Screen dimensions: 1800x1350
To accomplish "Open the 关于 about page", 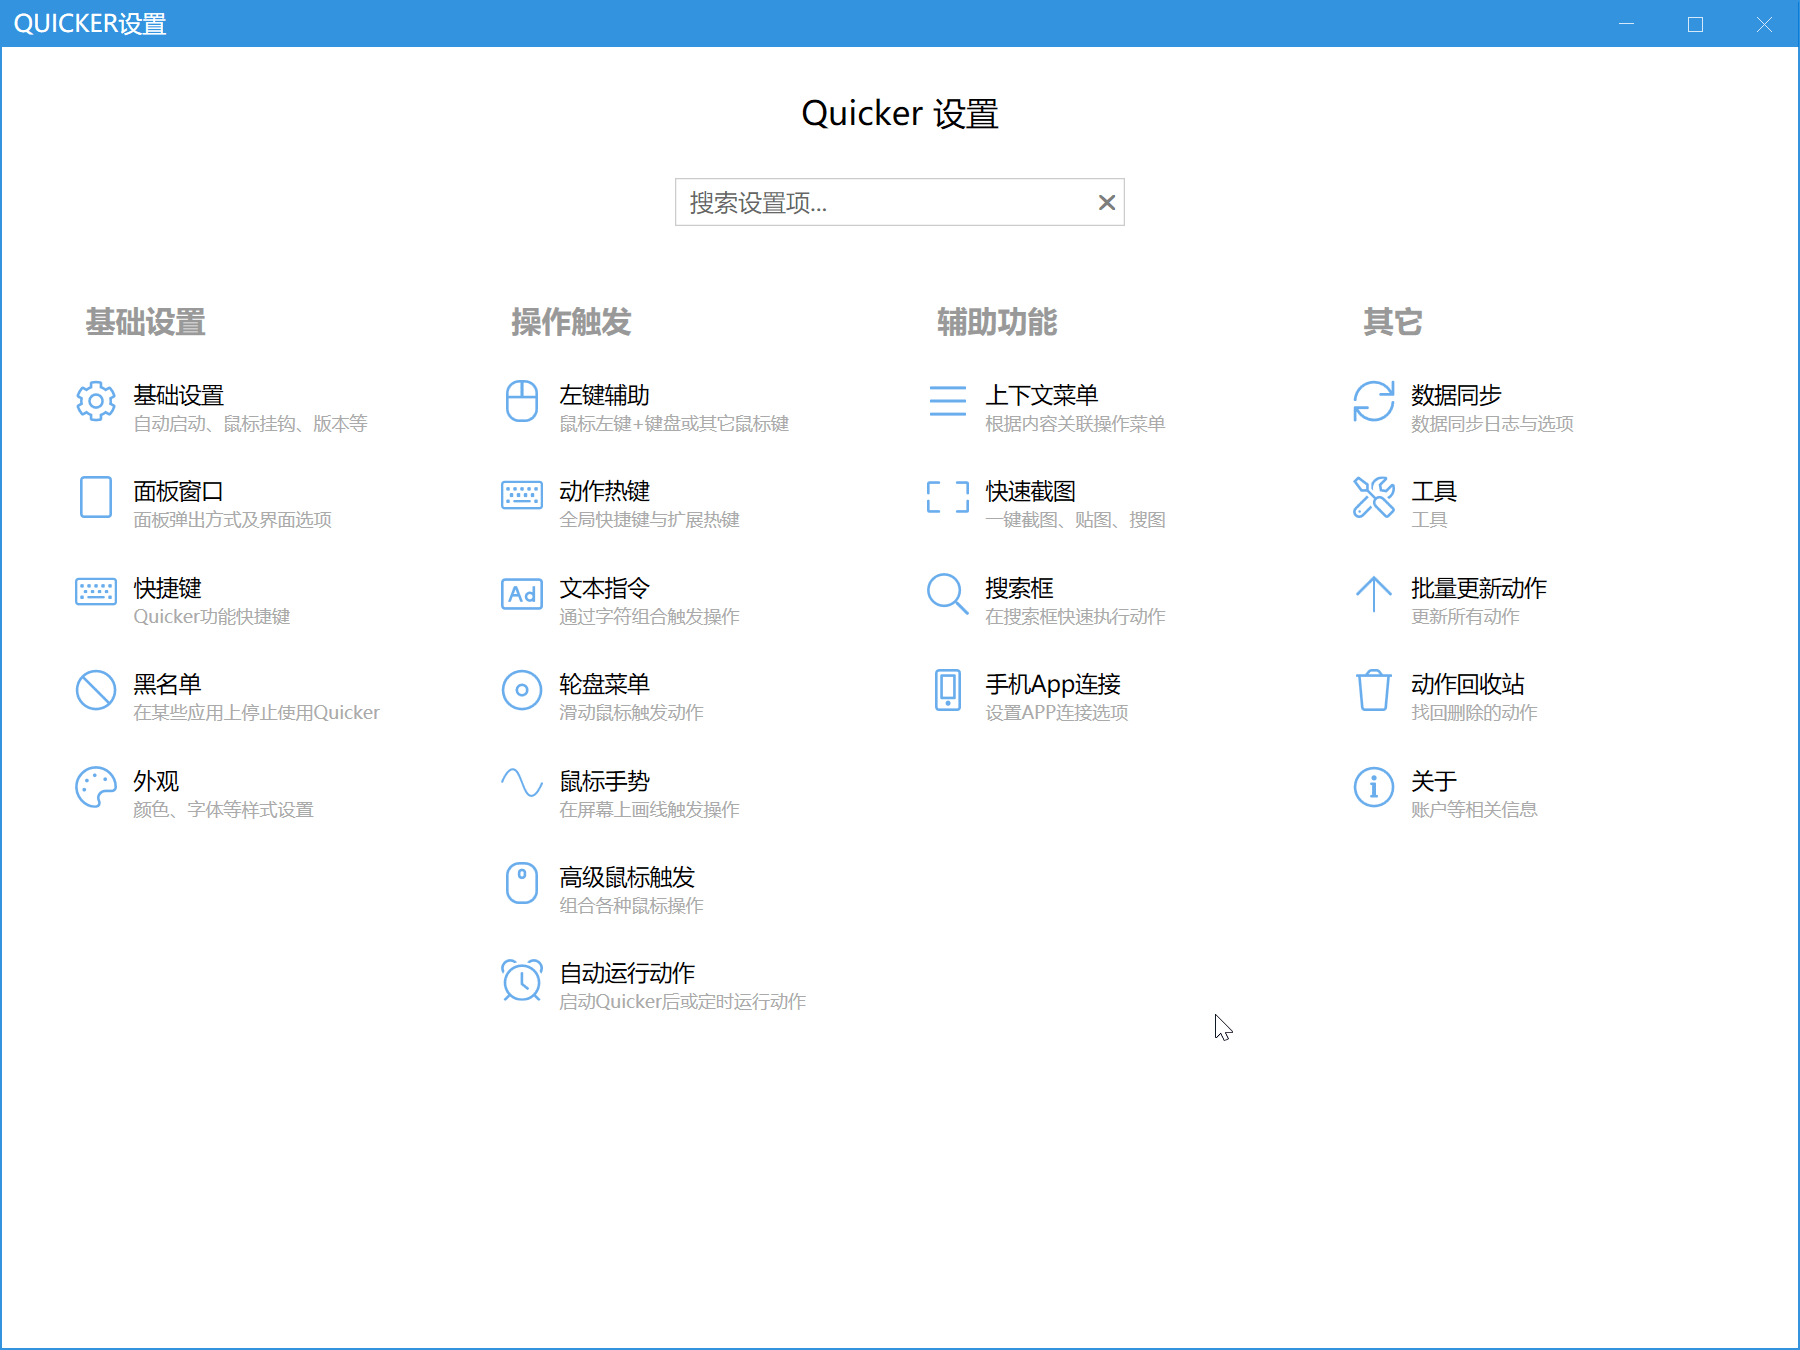I will point(1446,793).
